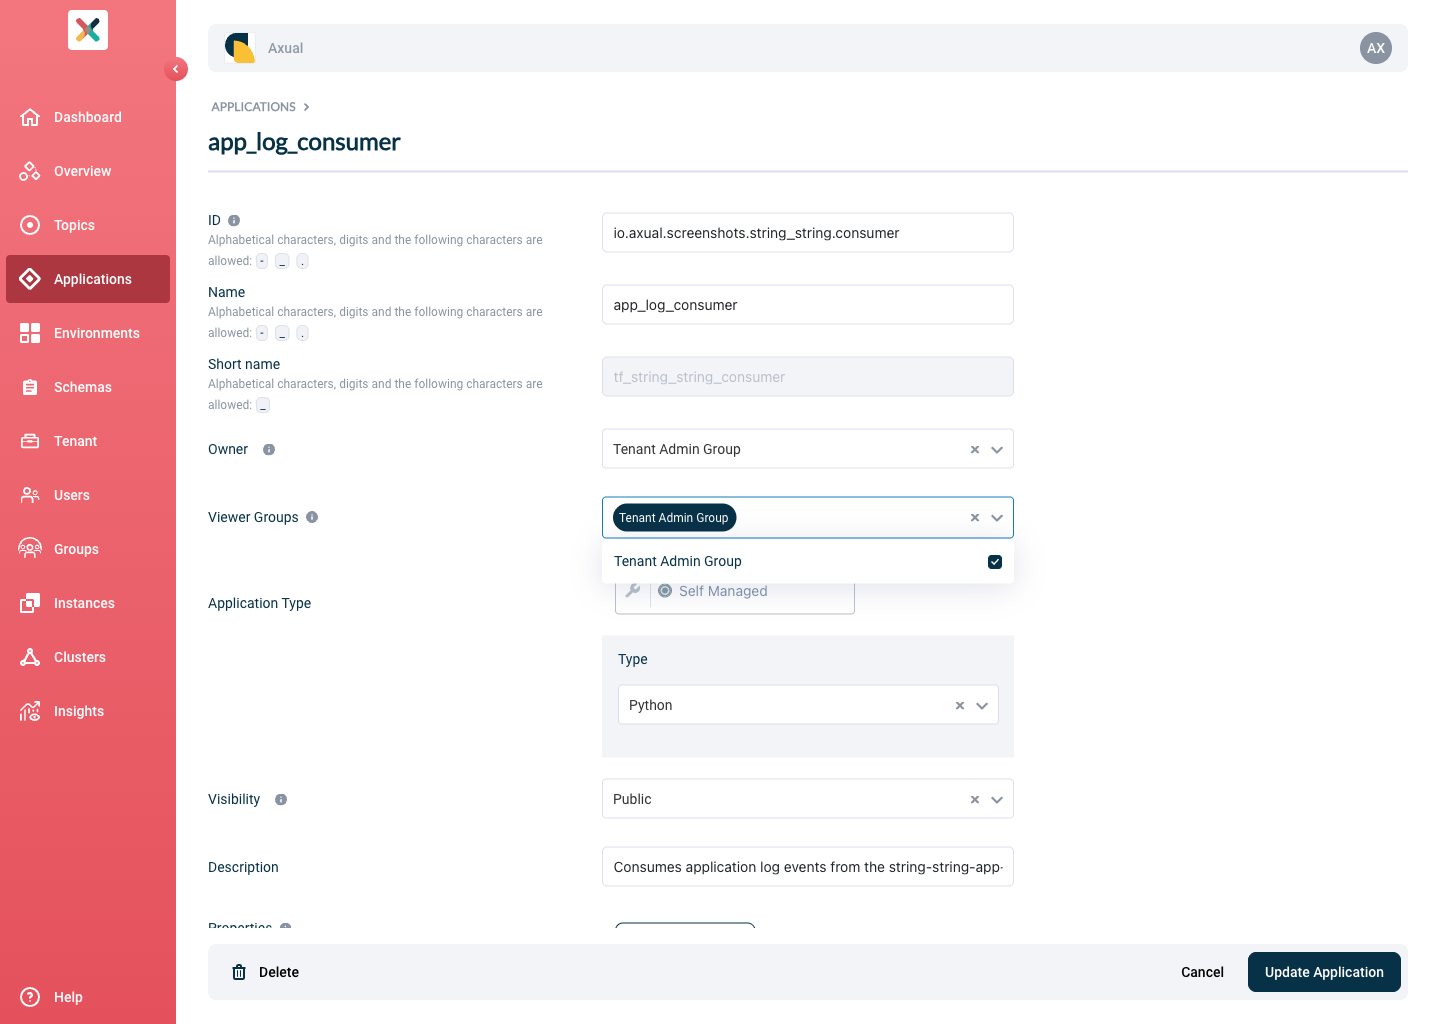Clear the Python type selection
The image size is (1440, 1024).
click(x=960, y=706)
